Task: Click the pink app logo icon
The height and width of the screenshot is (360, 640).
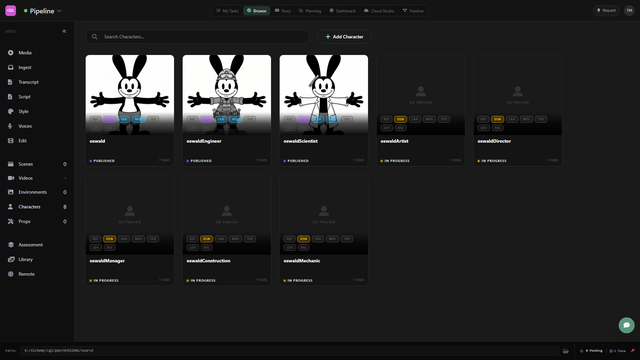Action: click(11, 11)
